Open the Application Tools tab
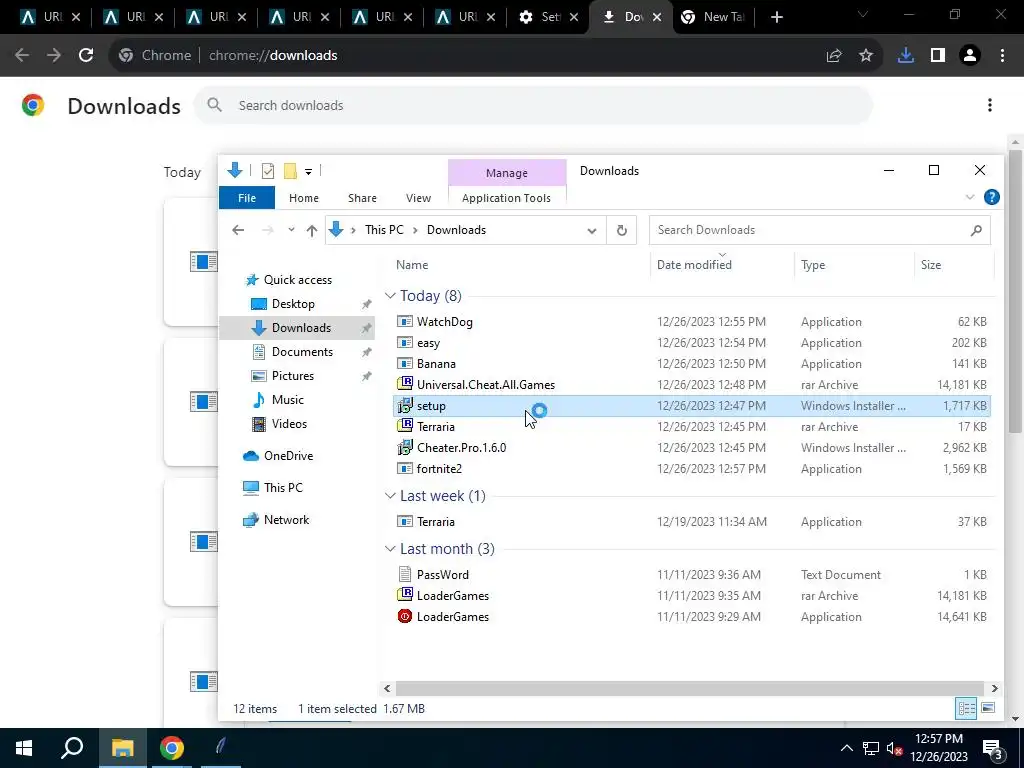1024x768 pixels. [x=506, y=198]
